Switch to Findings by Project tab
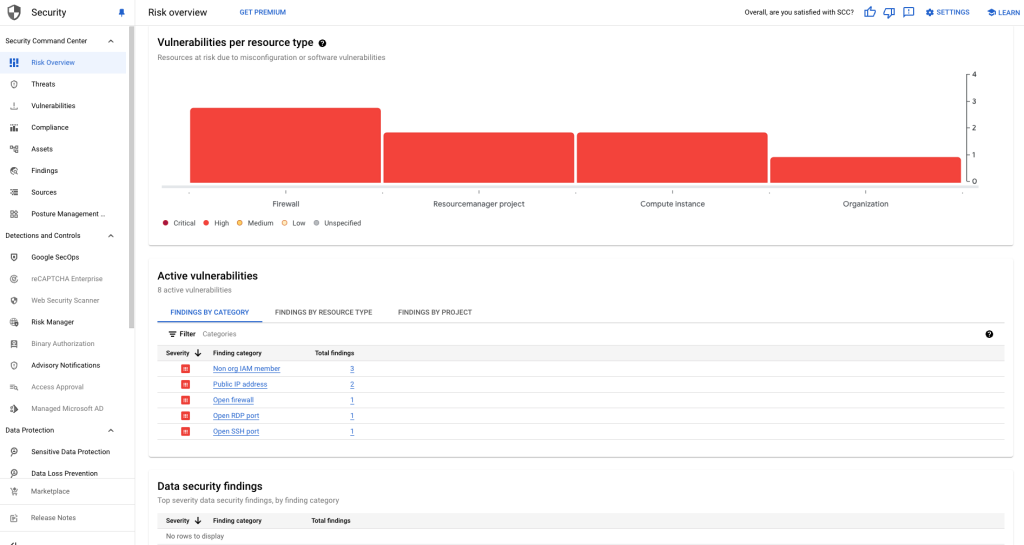Image resolution: width=1024 pixels, height=545 pixels. click(435, 313)
